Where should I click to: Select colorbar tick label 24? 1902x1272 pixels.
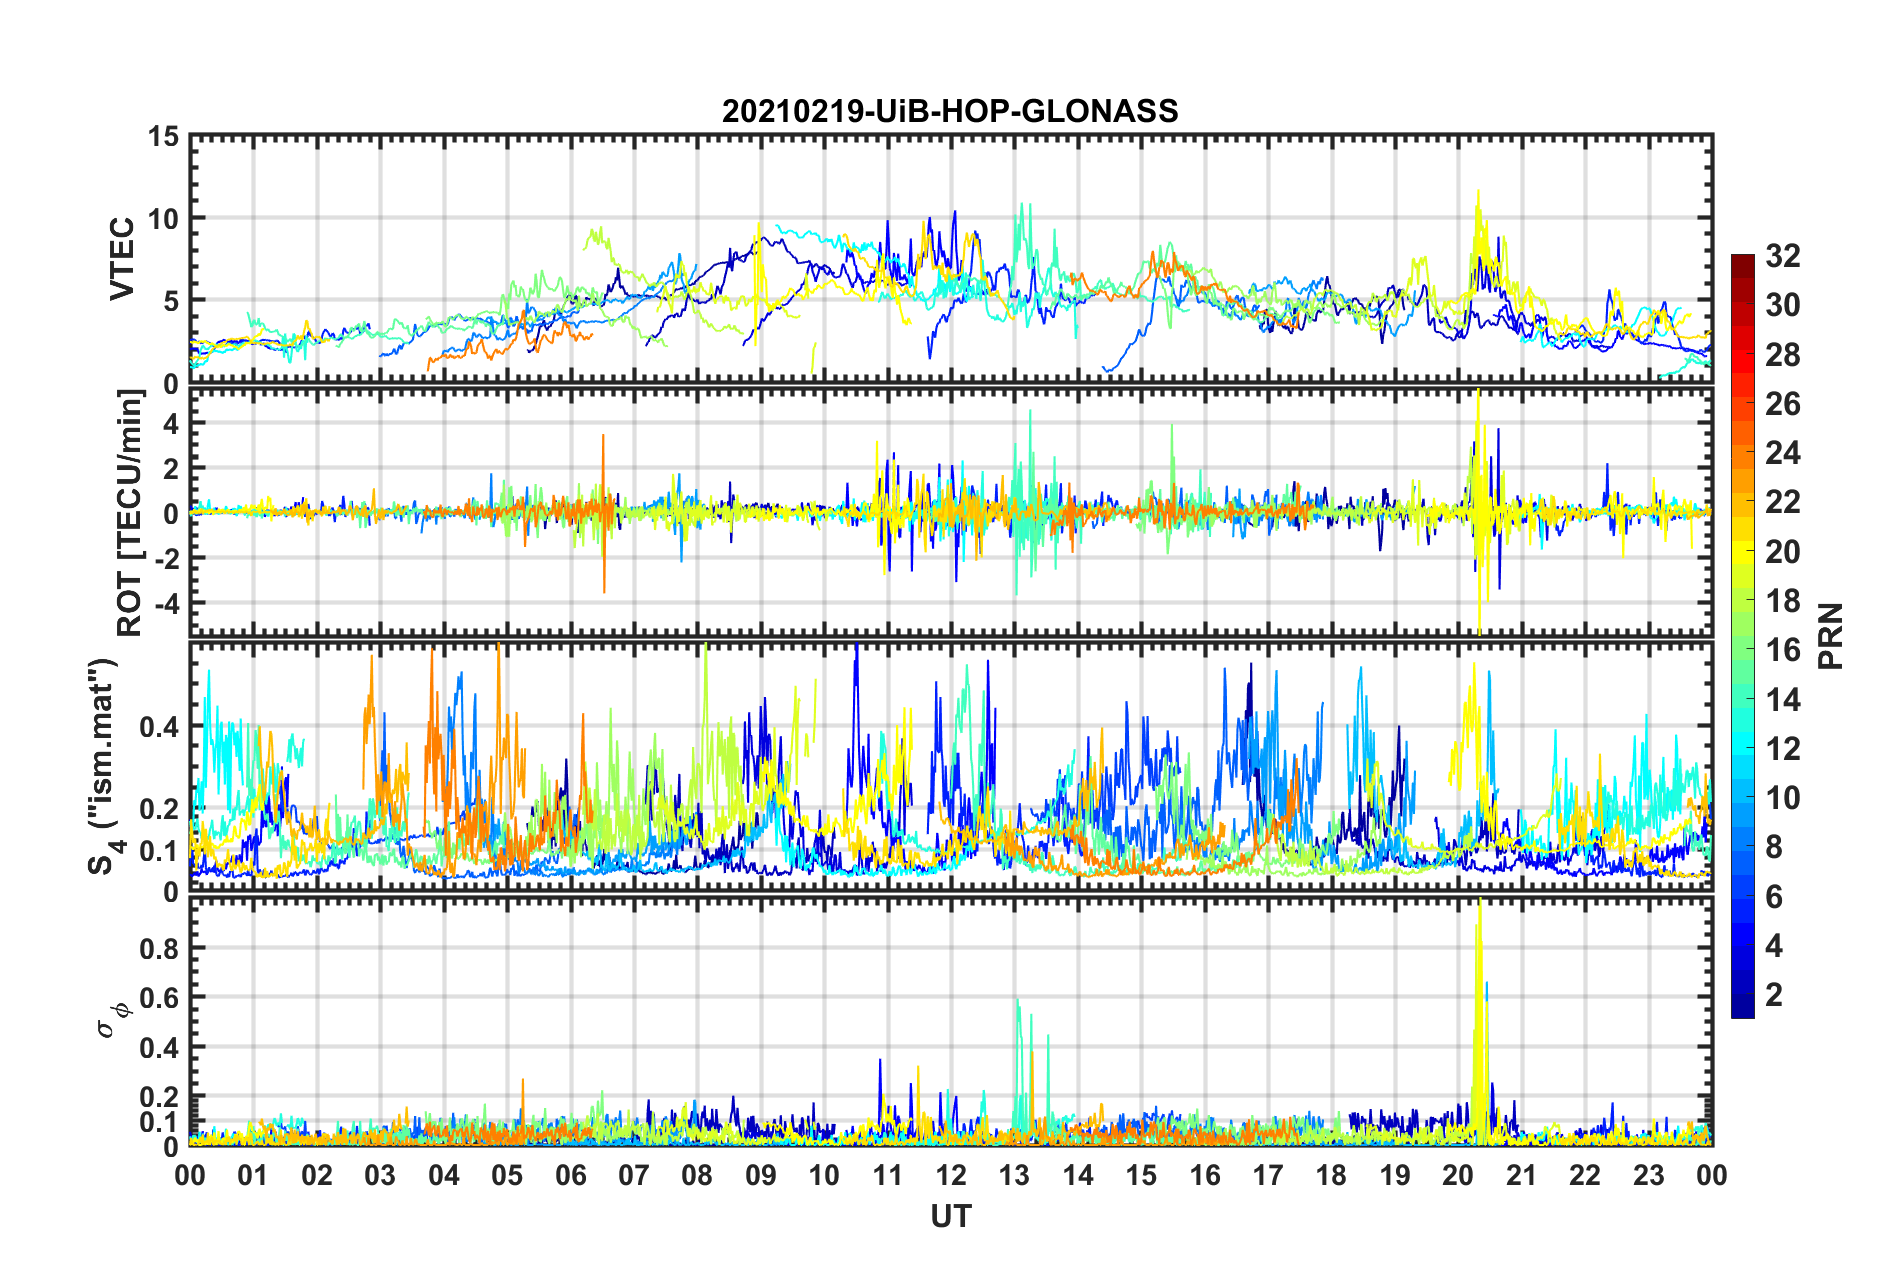point(1783,453)
